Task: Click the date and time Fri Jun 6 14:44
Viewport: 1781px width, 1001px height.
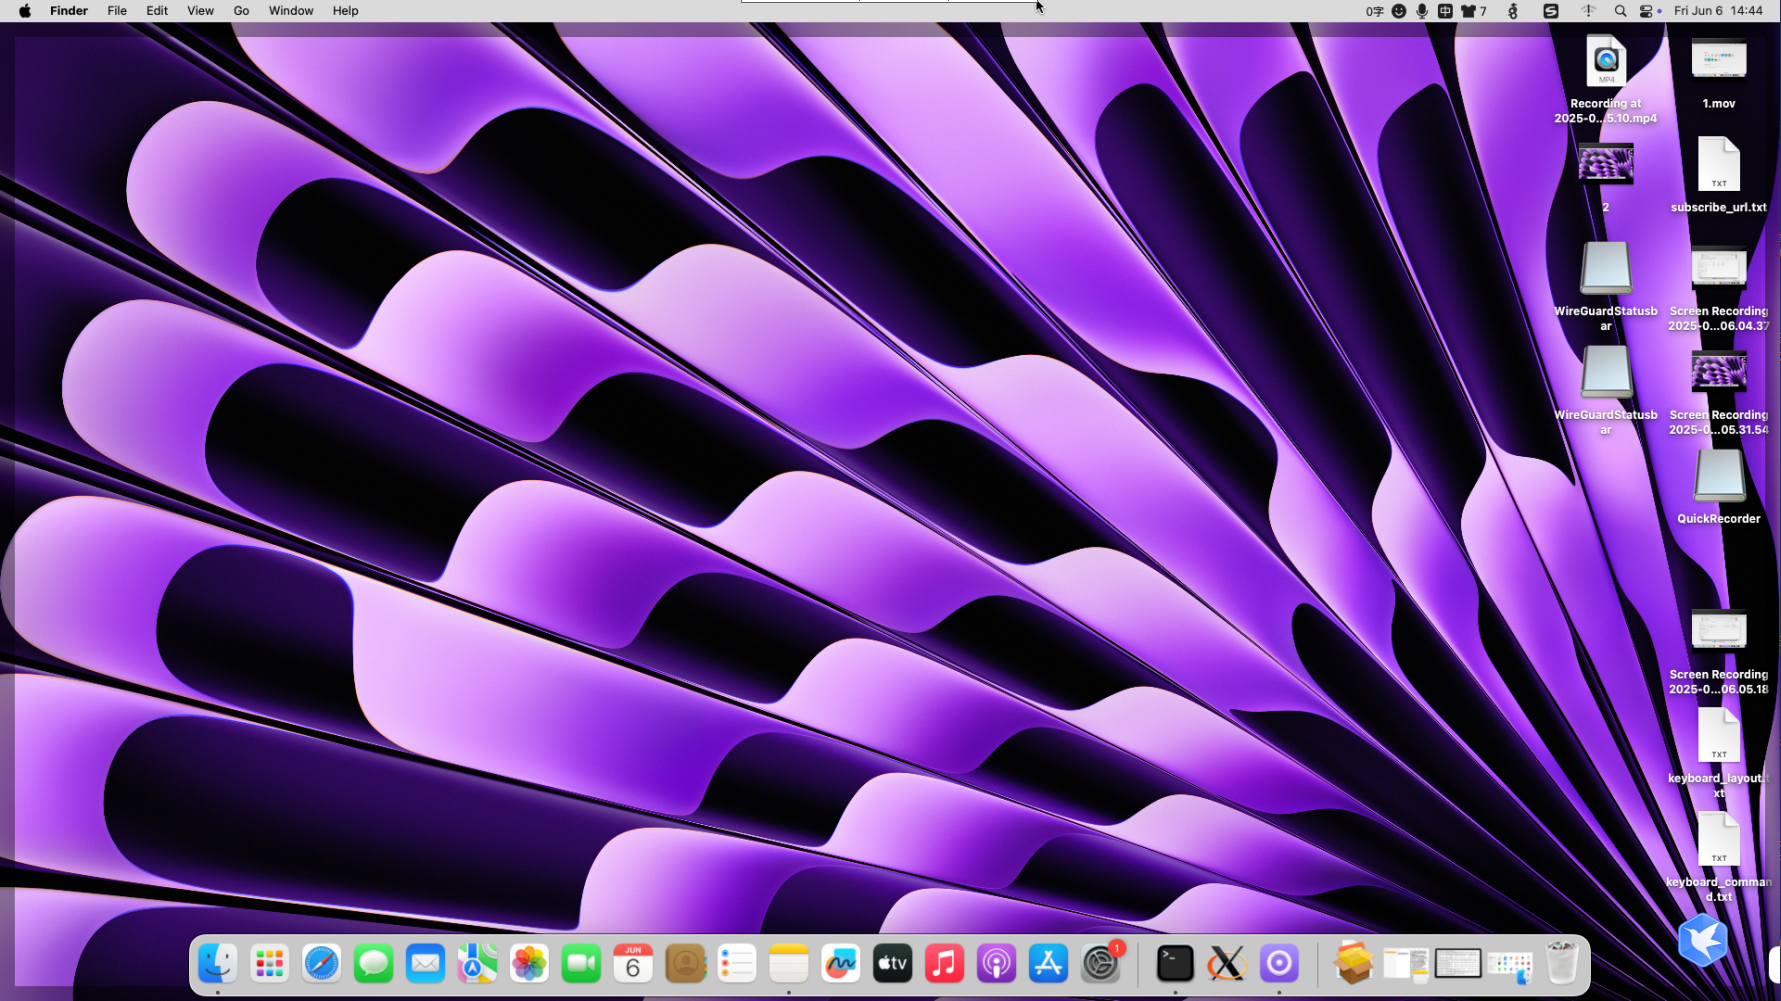Action: (1718, 11)
